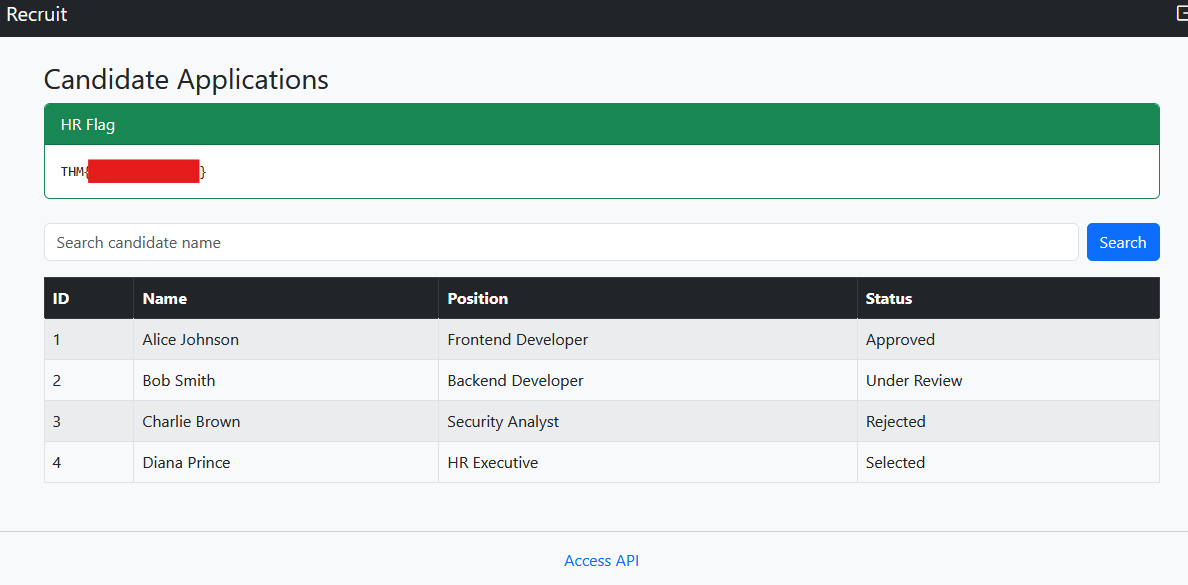1188x585 pixels.
Task: Select the Candidate Applications heading
Action: (x=186, y=80)
